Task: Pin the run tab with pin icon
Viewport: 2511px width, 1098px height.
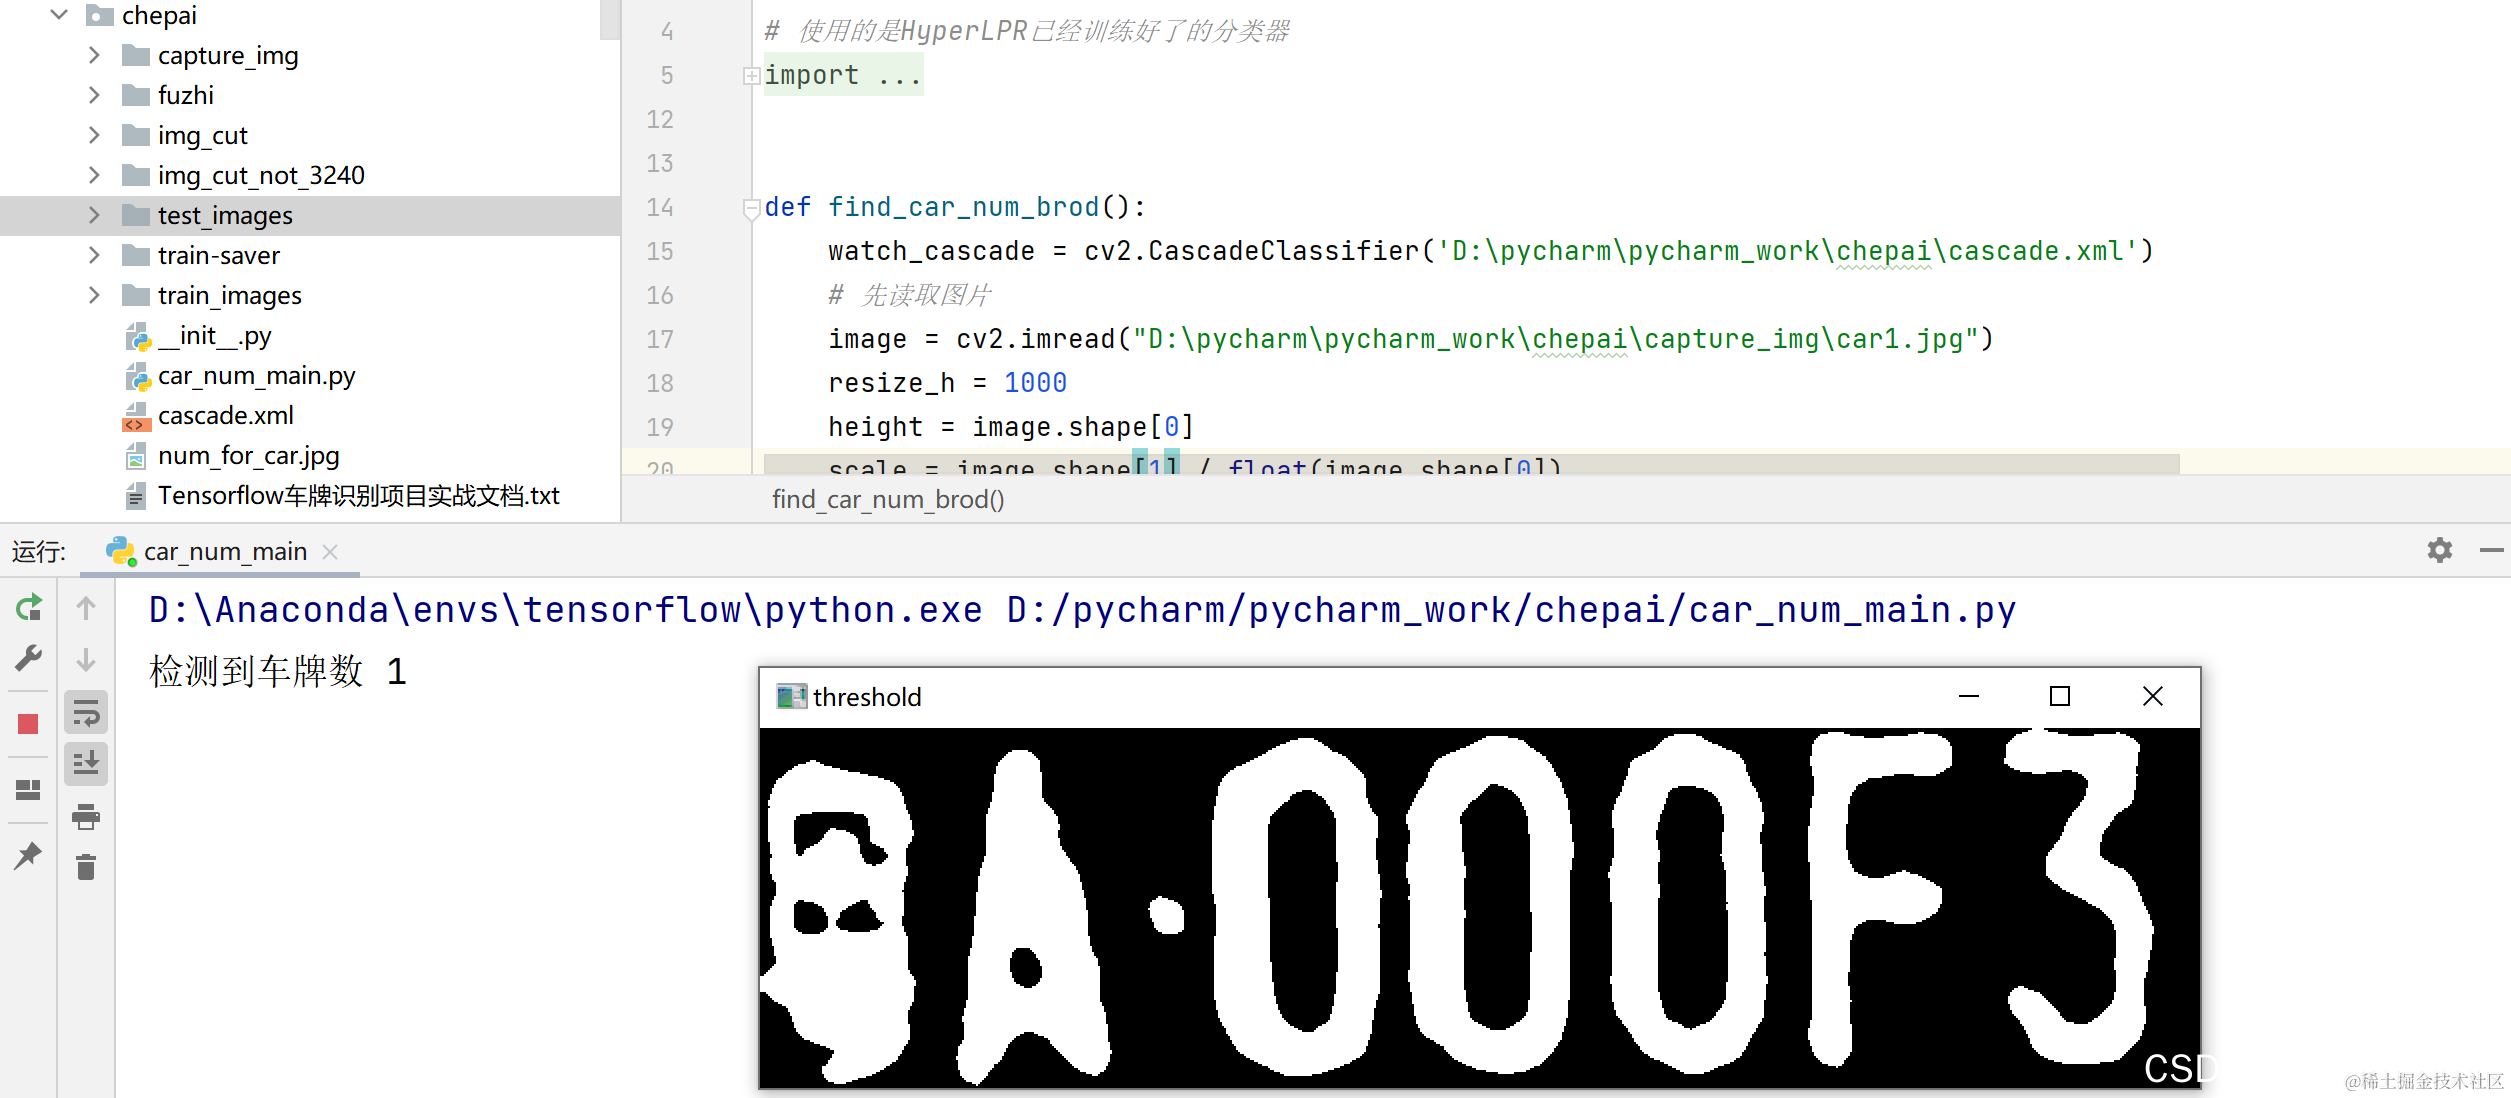Action: tap(28, 856)
